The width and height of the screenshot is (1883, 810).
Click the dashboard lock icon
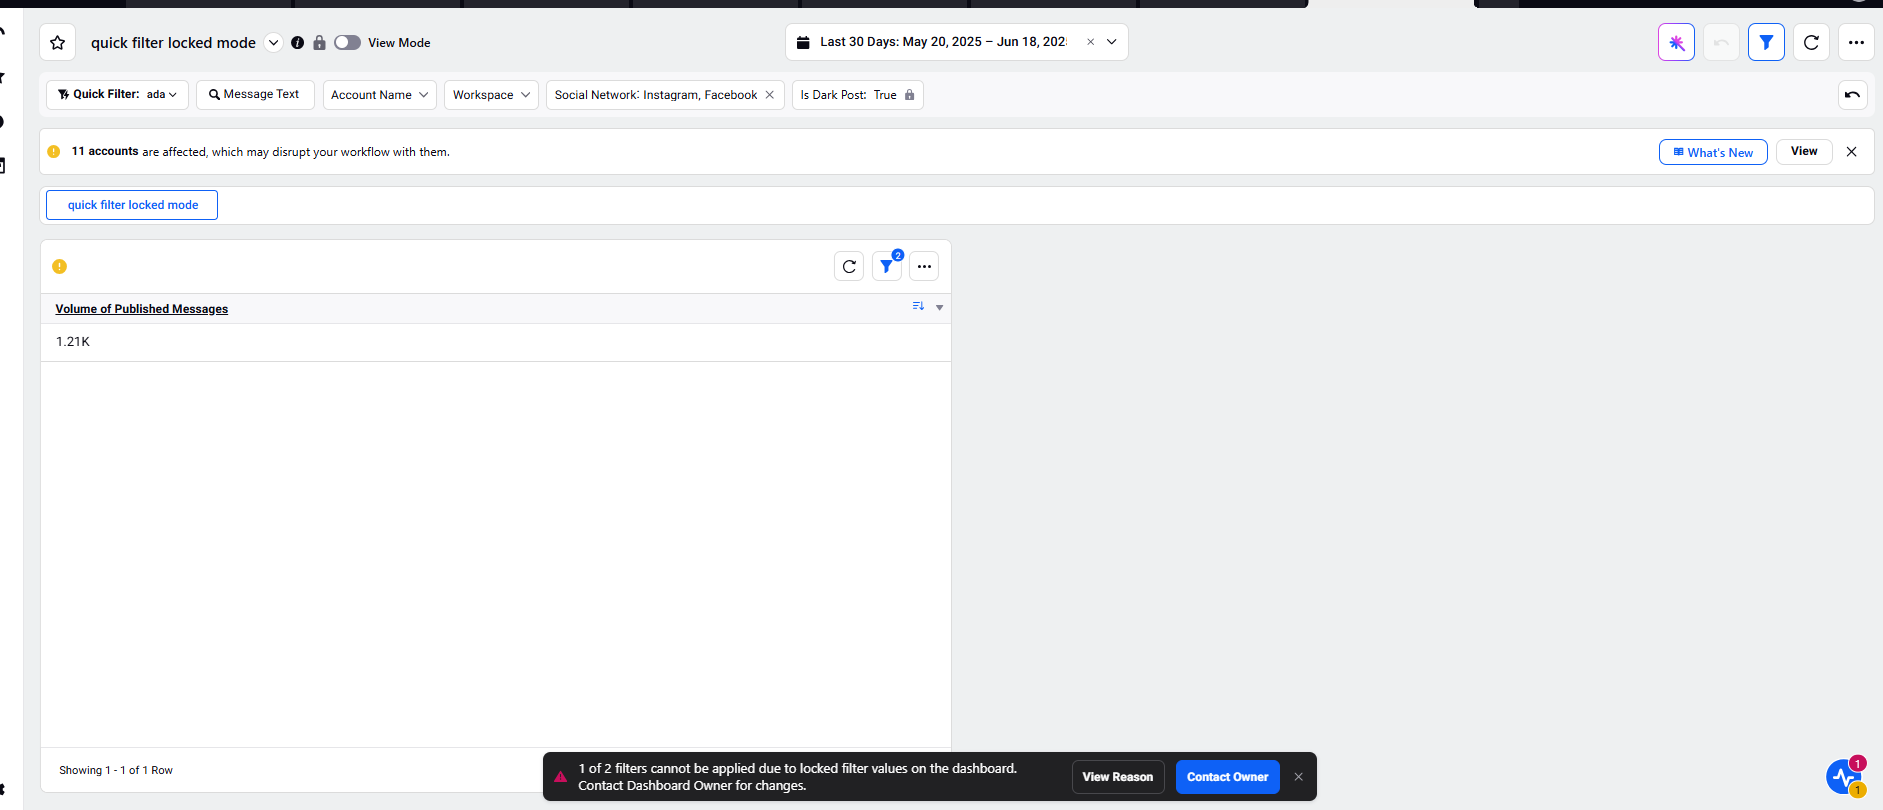[x=319, y=43]
